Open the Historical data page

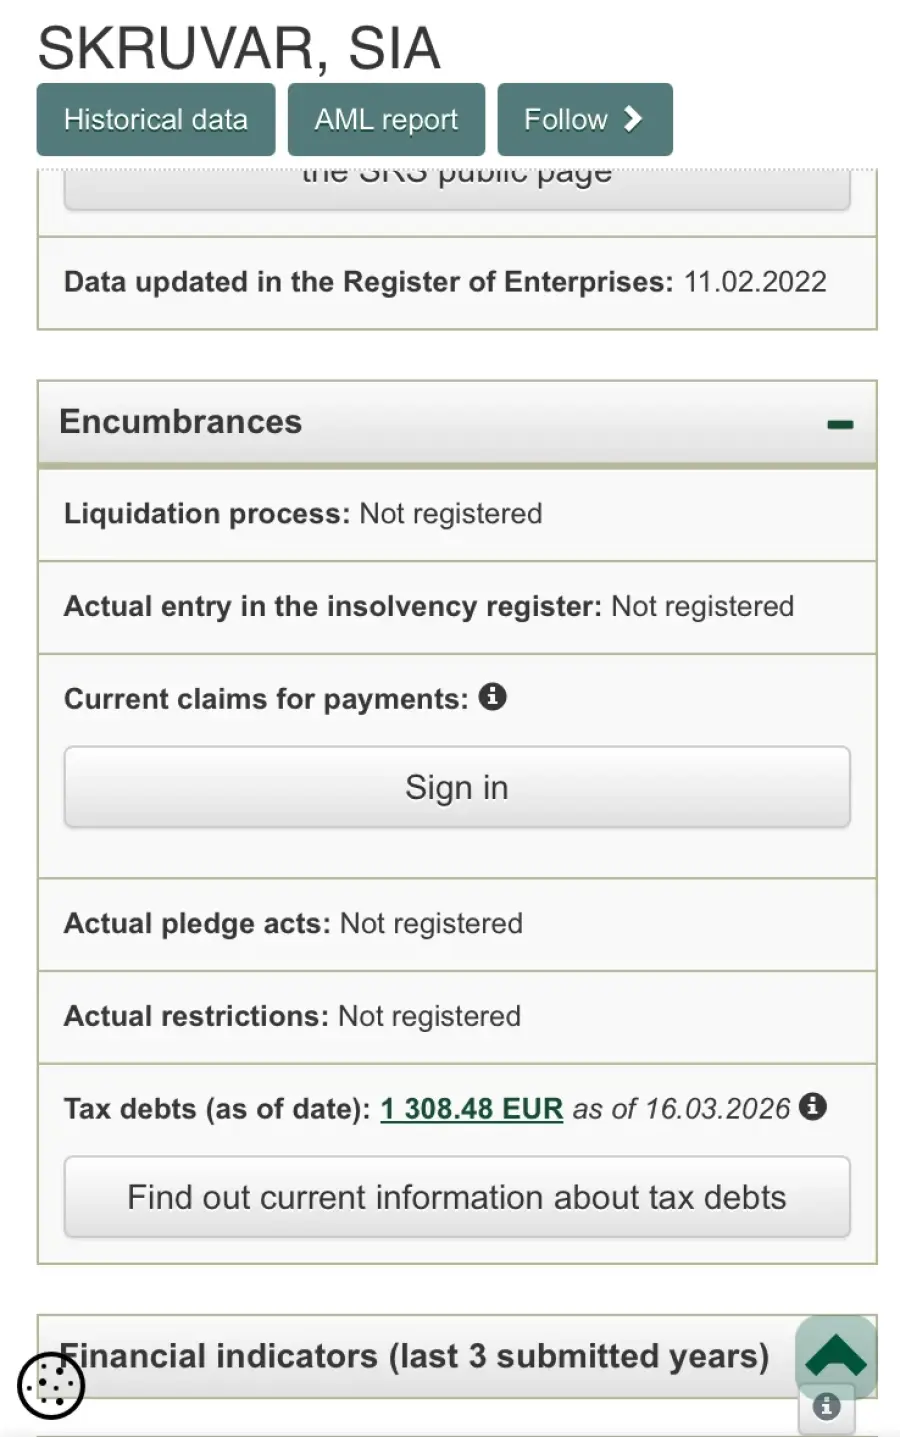click(155, 120)
